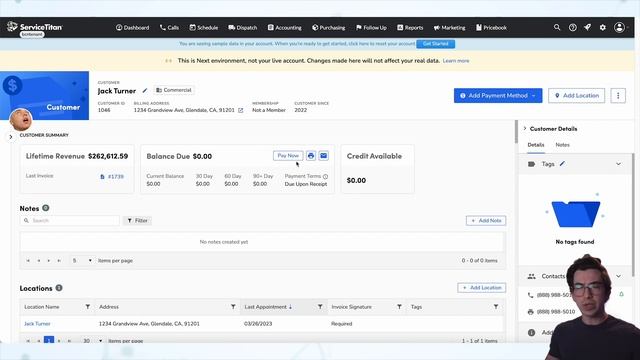Print the balance statement
The image size is (640, 360).
(x=311, y=156)
